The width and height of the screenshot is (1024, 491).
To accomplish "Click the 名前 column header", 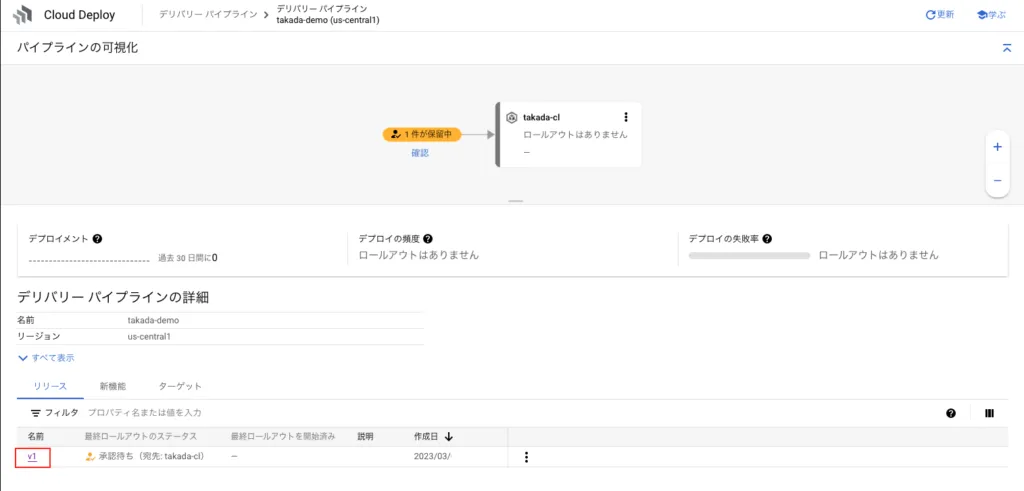I will (36, 437).
